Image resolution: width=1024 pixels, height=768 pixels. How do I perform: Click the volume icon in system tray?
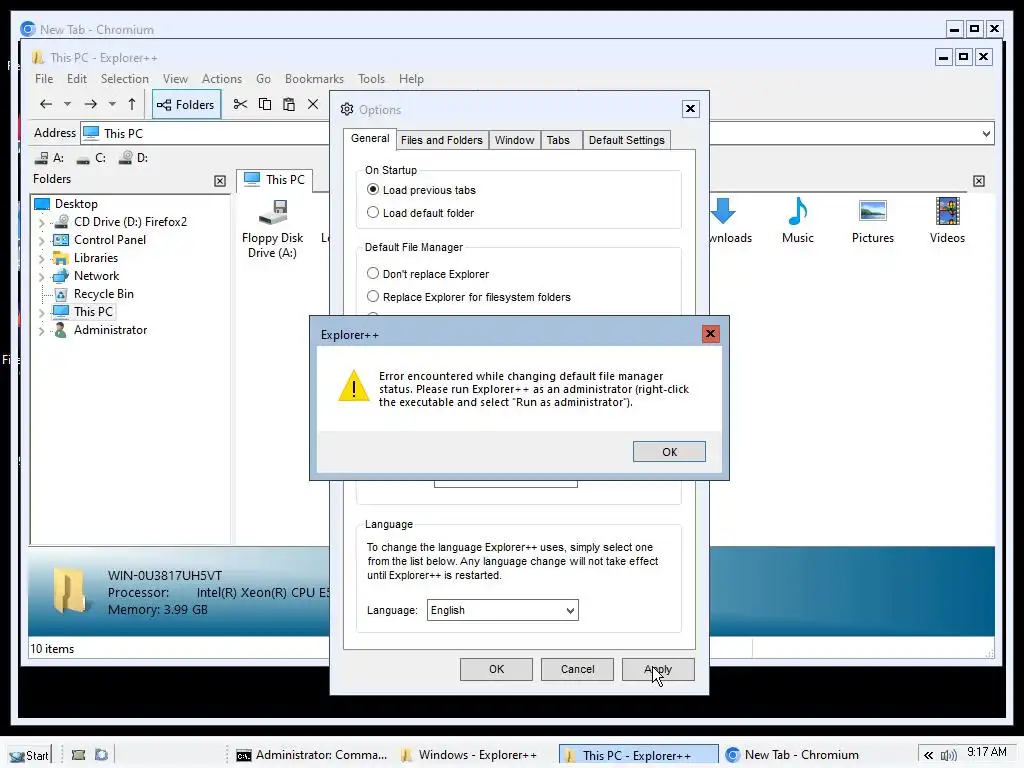pyautogui.click(x=949, y=756)
